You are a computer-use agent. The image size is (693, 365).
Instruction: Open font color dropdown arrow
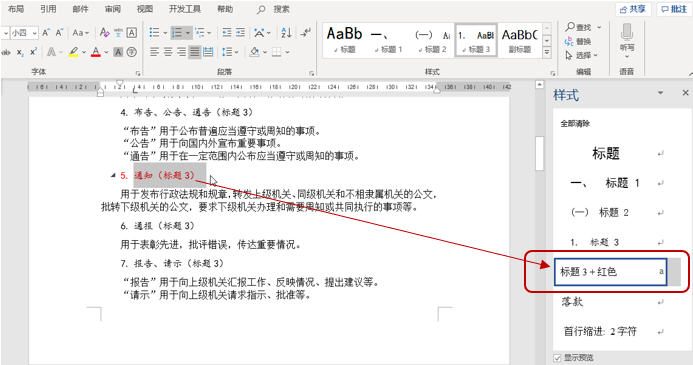click(107, 52)
